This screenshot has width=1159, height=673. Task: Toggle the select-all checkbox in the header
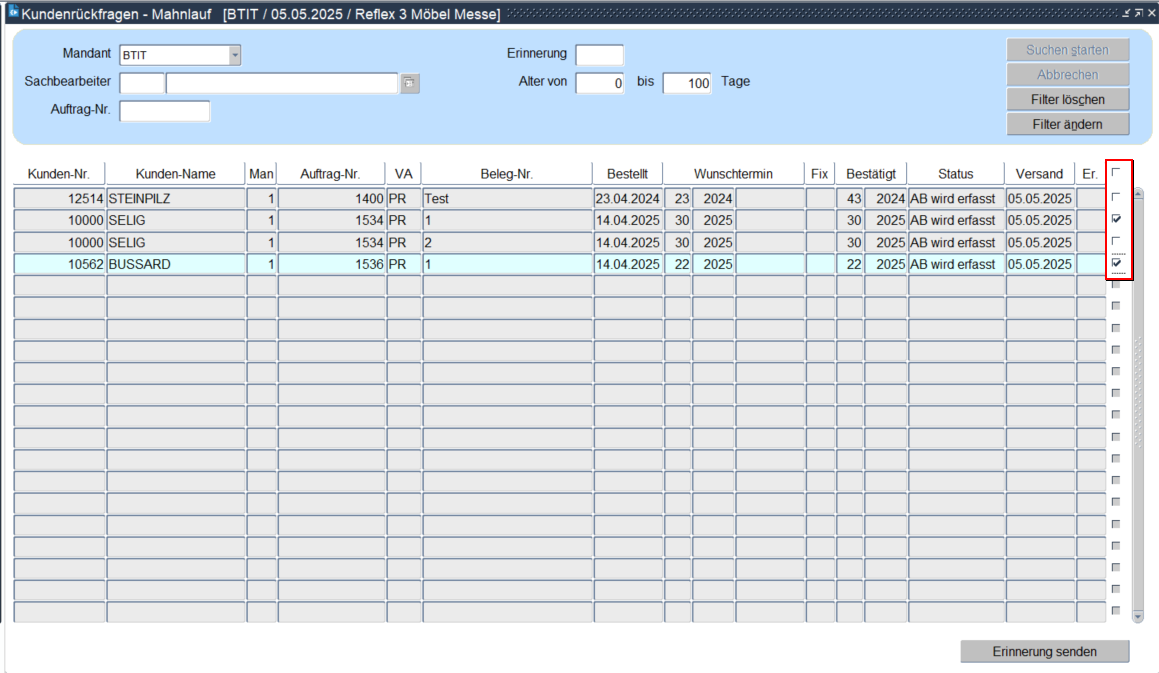point(1116,172)
